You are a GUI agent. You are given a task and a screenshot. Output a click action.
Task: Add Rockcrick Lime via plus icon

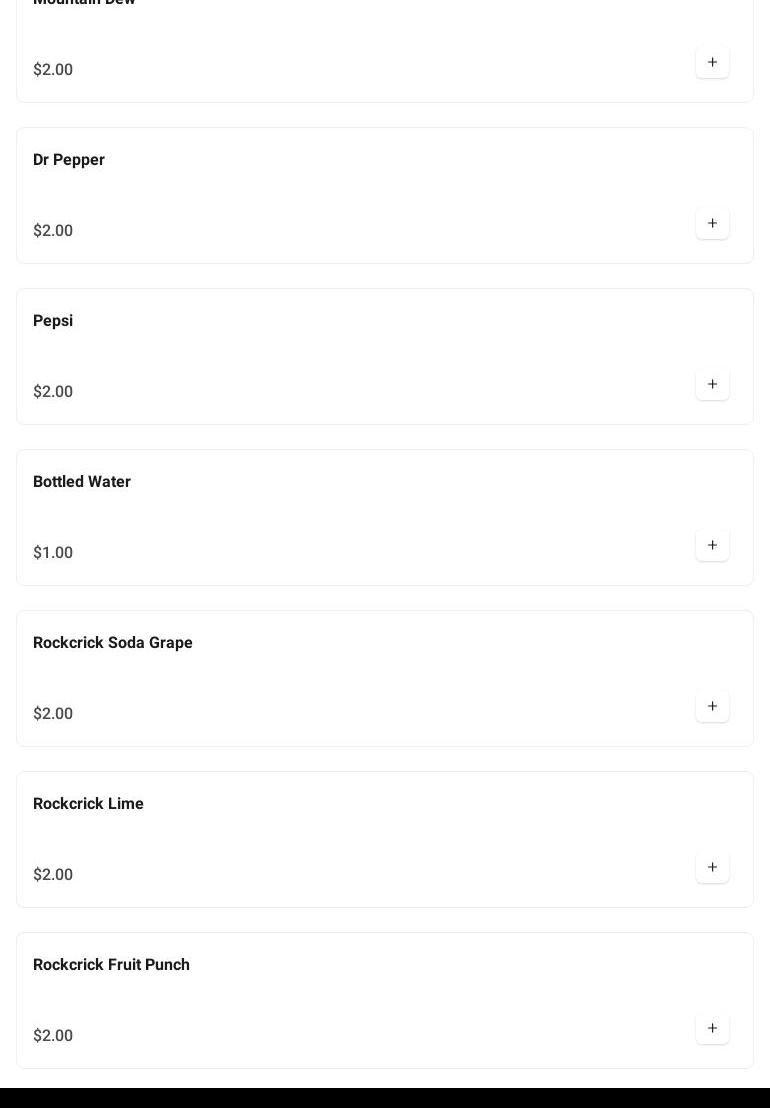pos(712,868)
